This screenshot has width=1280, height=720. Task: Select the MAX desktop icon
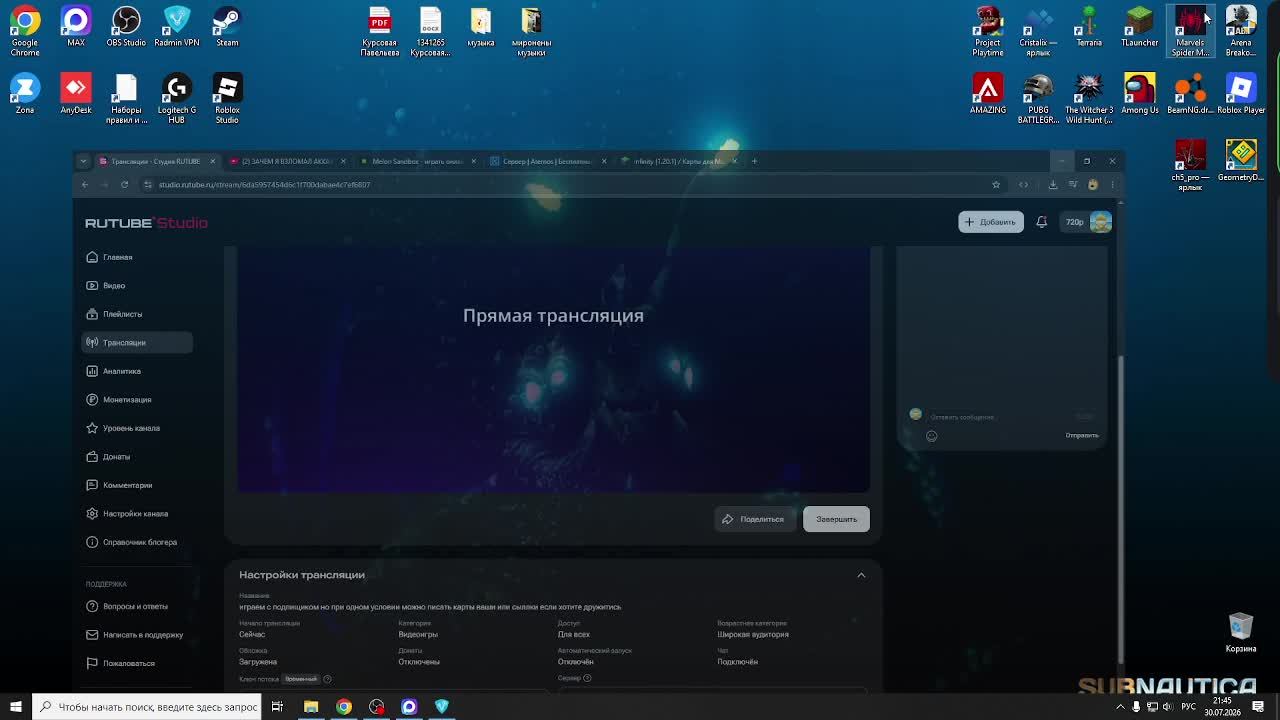point(76,27)
